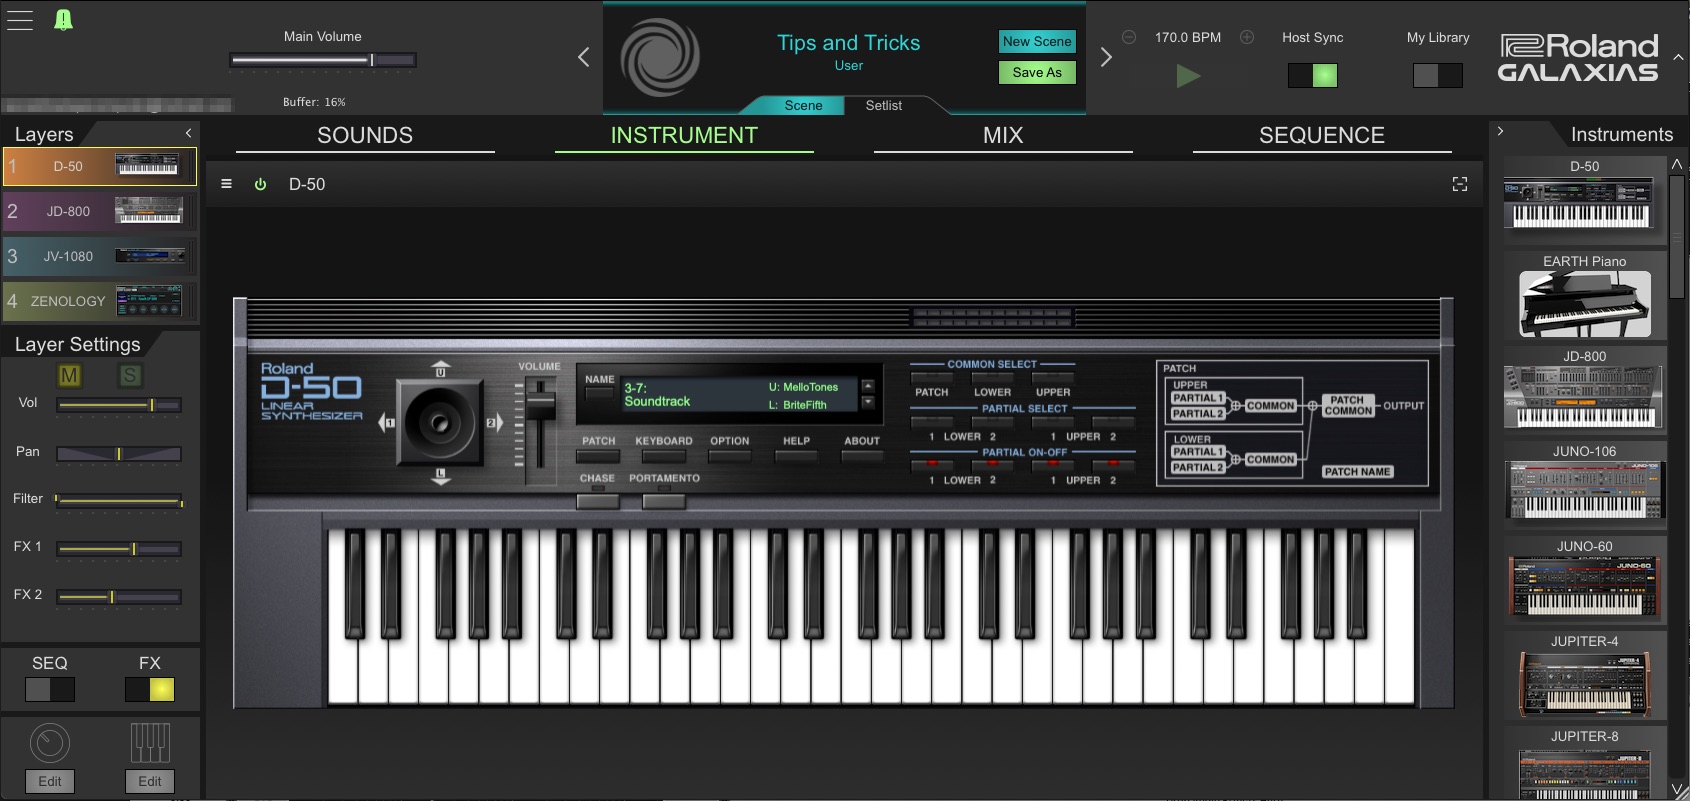Click the keyboard icon above right Edit
This screenshot has width=1690, height=801.
tap(150, 743)
